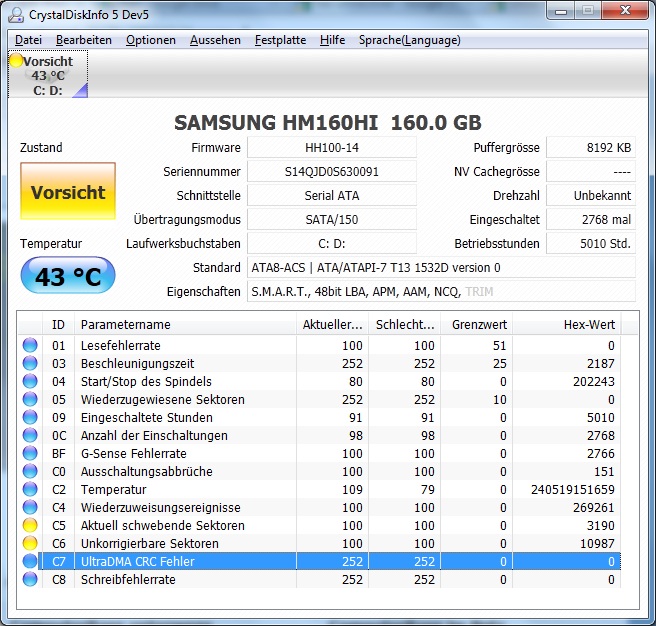Click blue status icon for Start/Stop des Spindels
This screenshot has width=656, height=626.
pyautogui.click(x=30, y=381)
